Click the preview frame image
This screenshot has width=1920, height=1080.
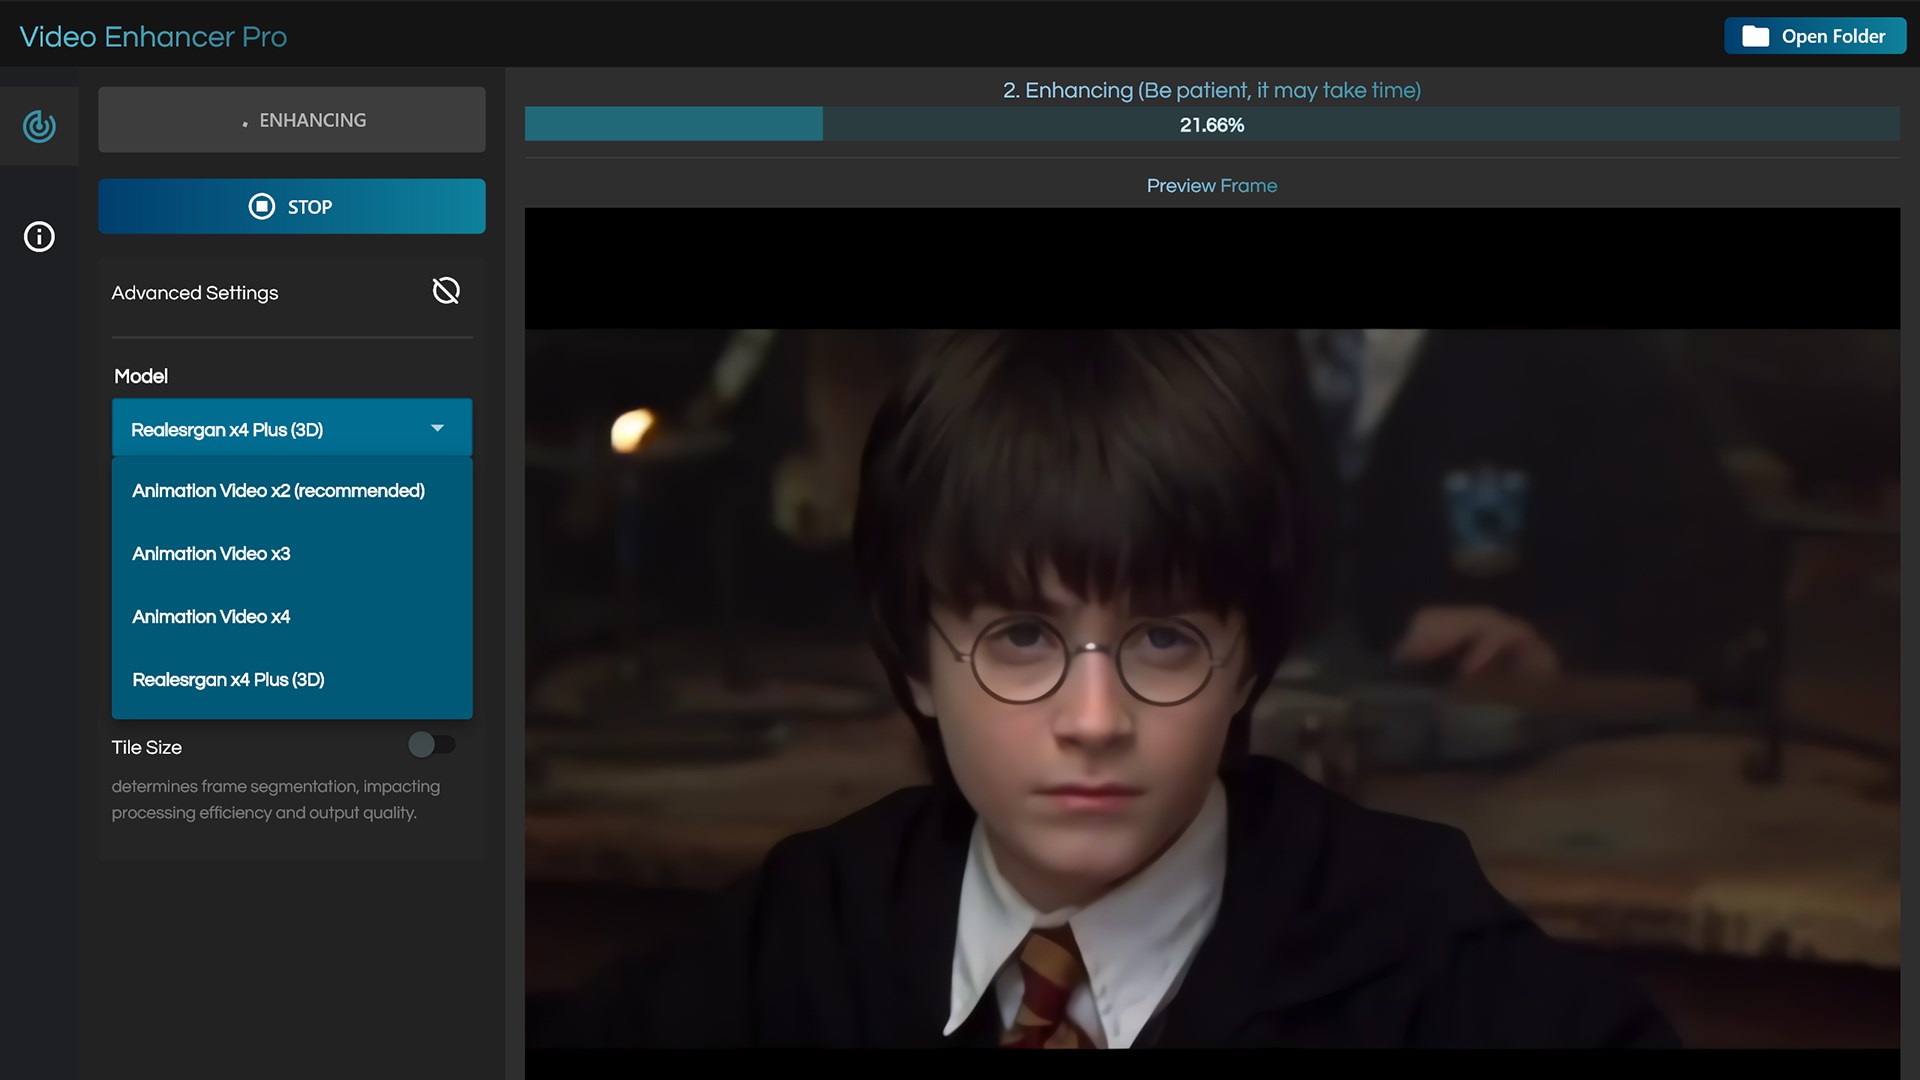pyautogui.click(x=1211, y=640)
